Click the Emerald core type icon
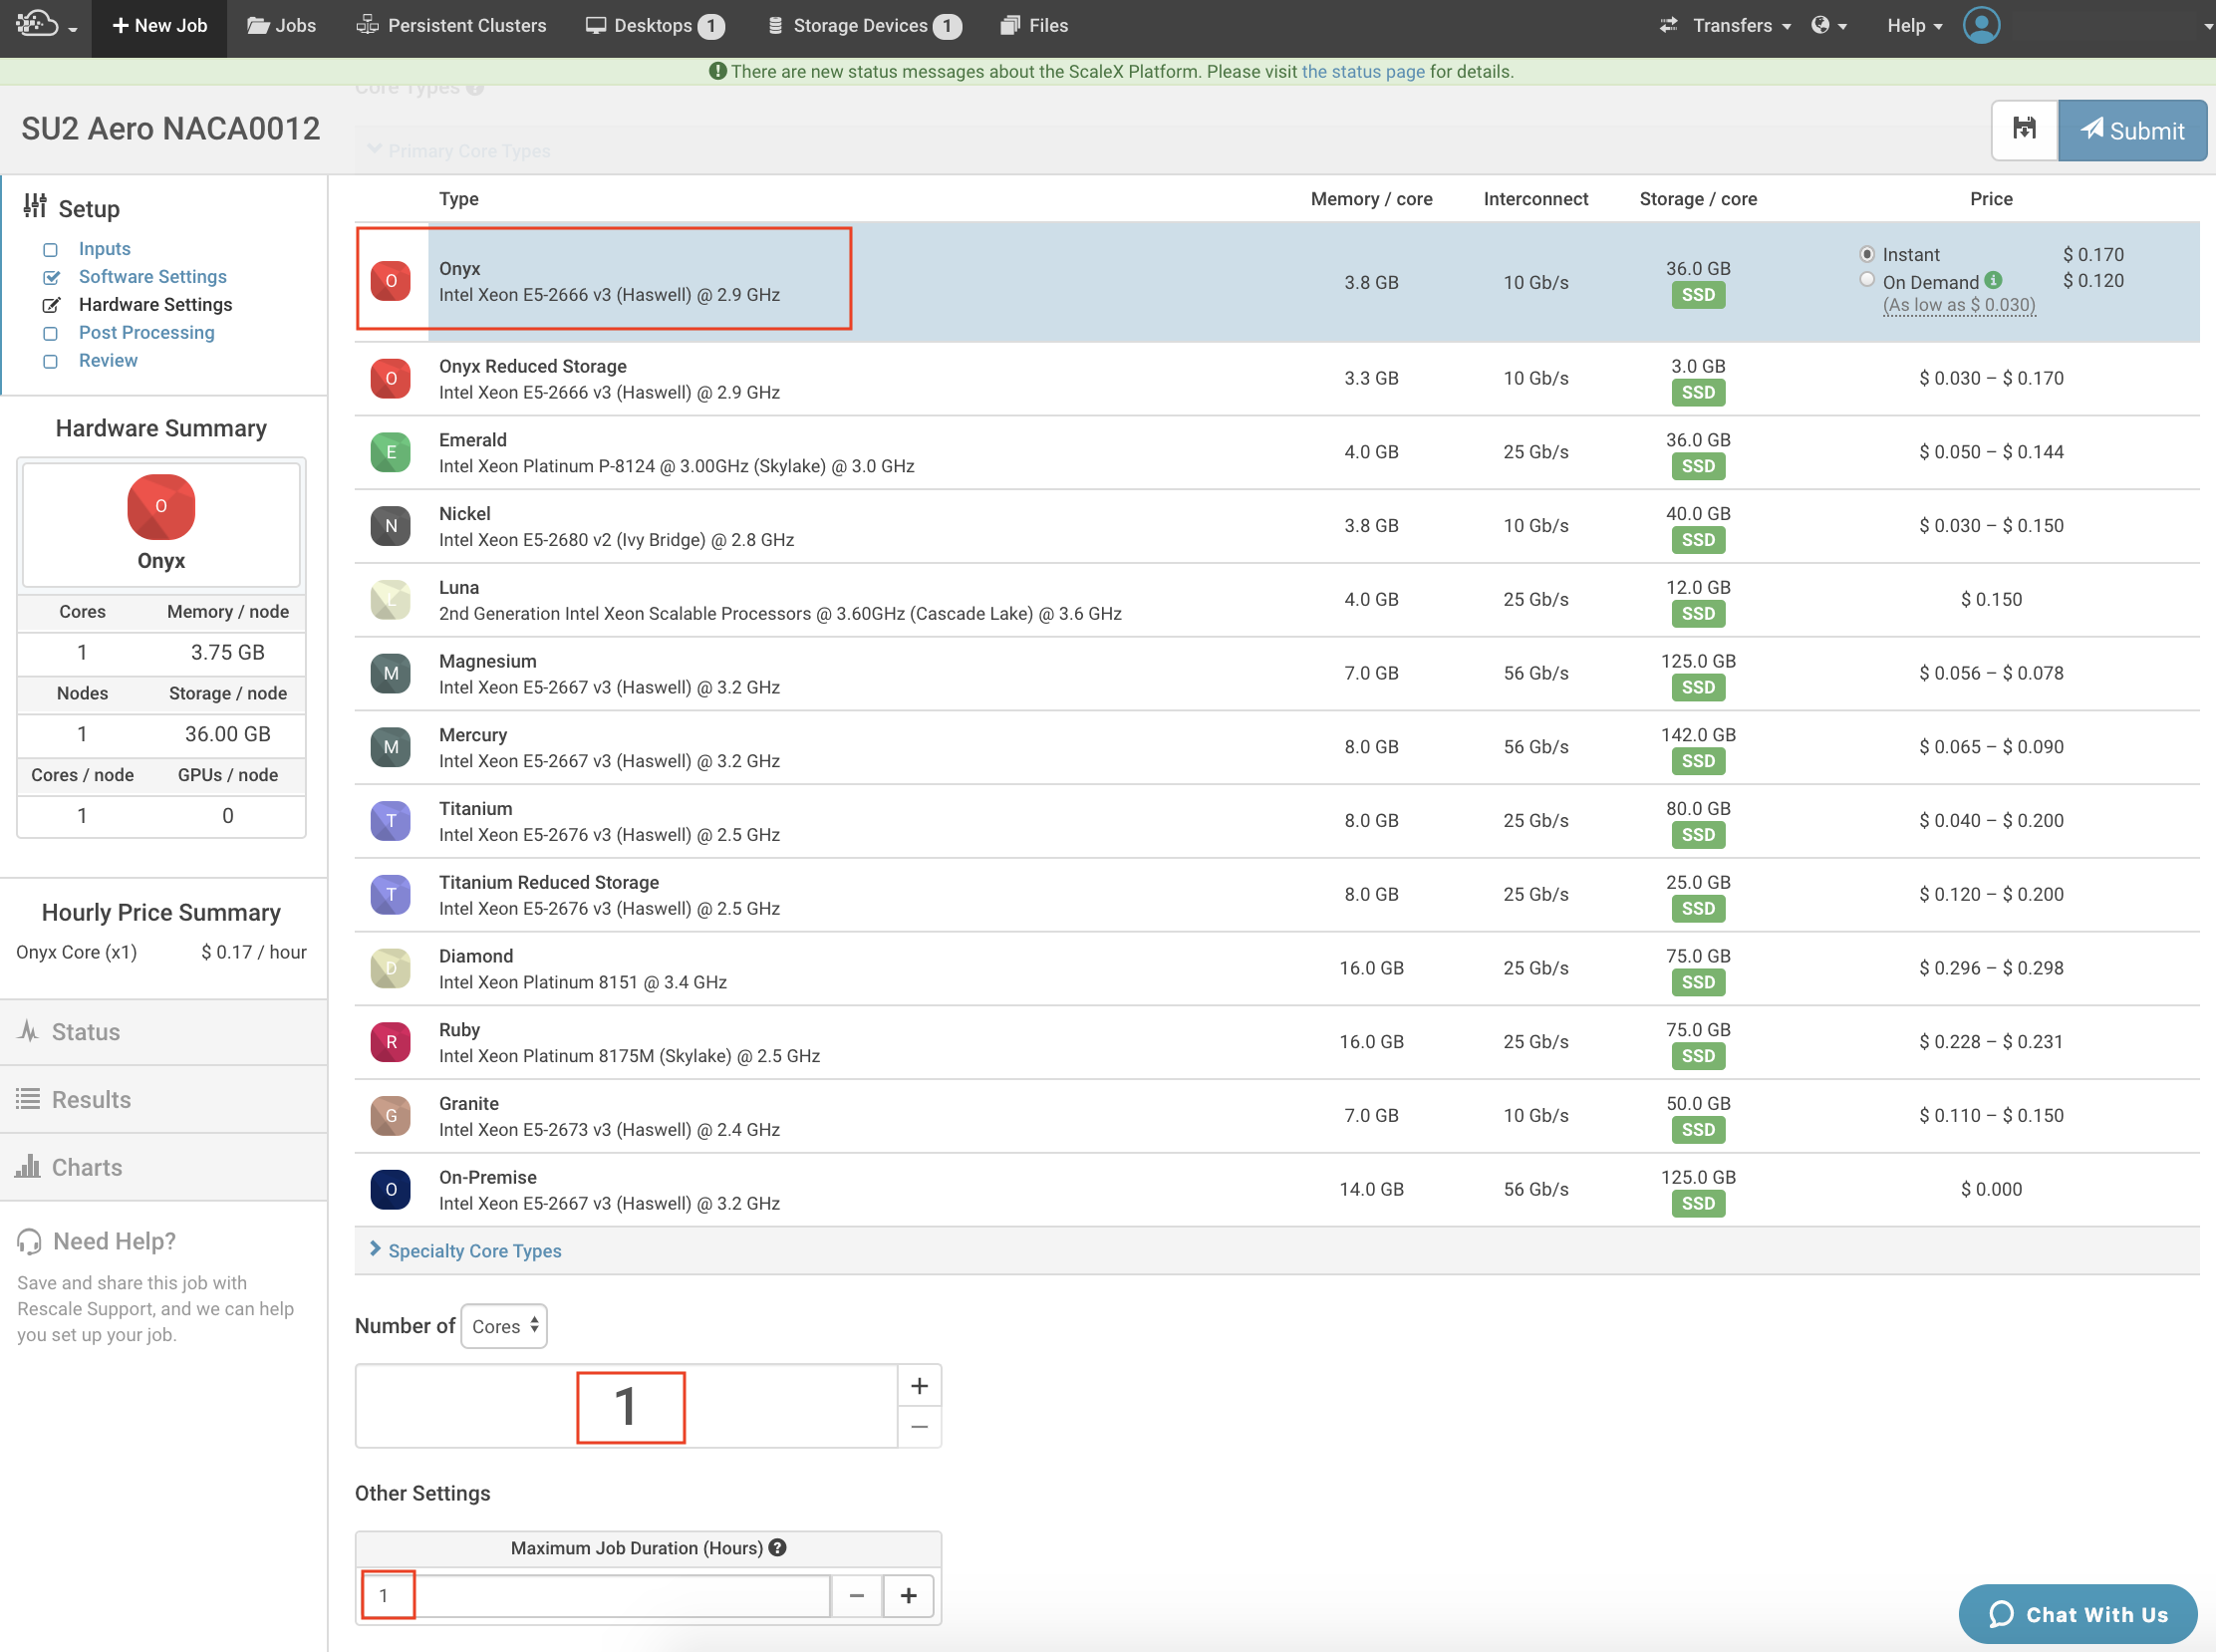This screenshot has height=1652, width=2216. 390,452
